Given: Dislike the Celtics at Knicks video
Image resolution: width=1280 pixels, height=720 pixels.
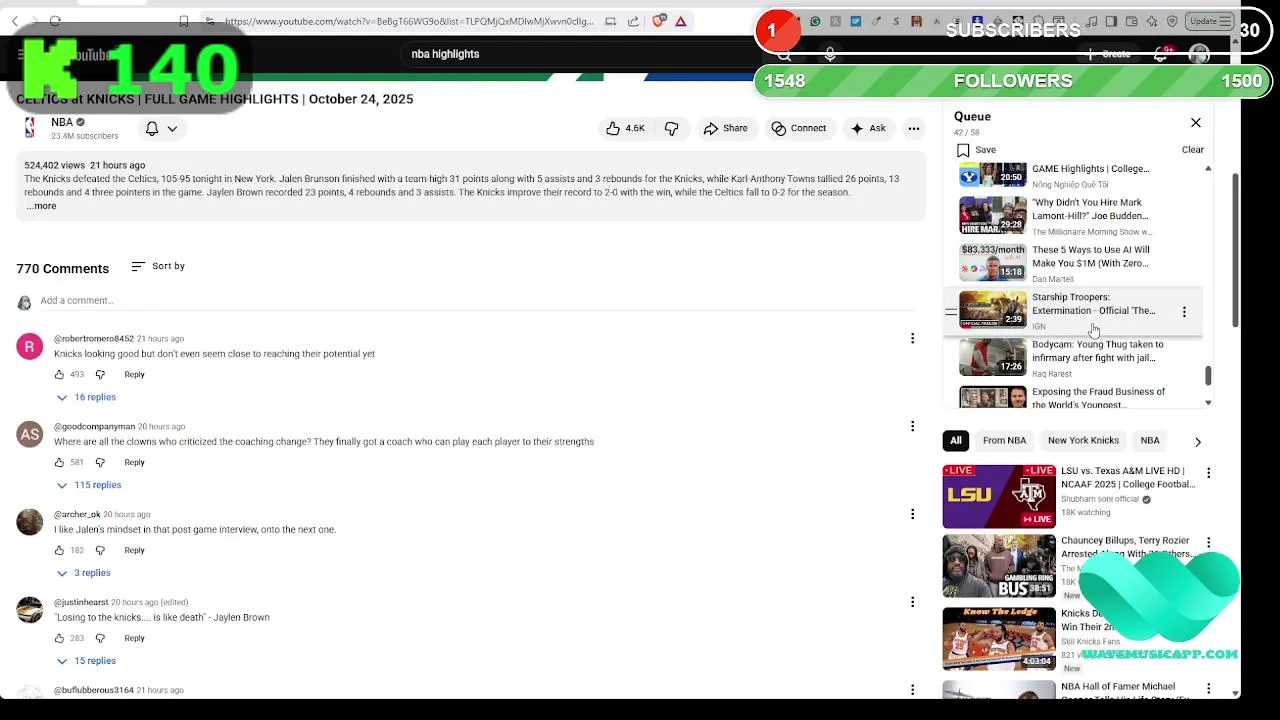Looking at the screenshot, I should point(672,128).
